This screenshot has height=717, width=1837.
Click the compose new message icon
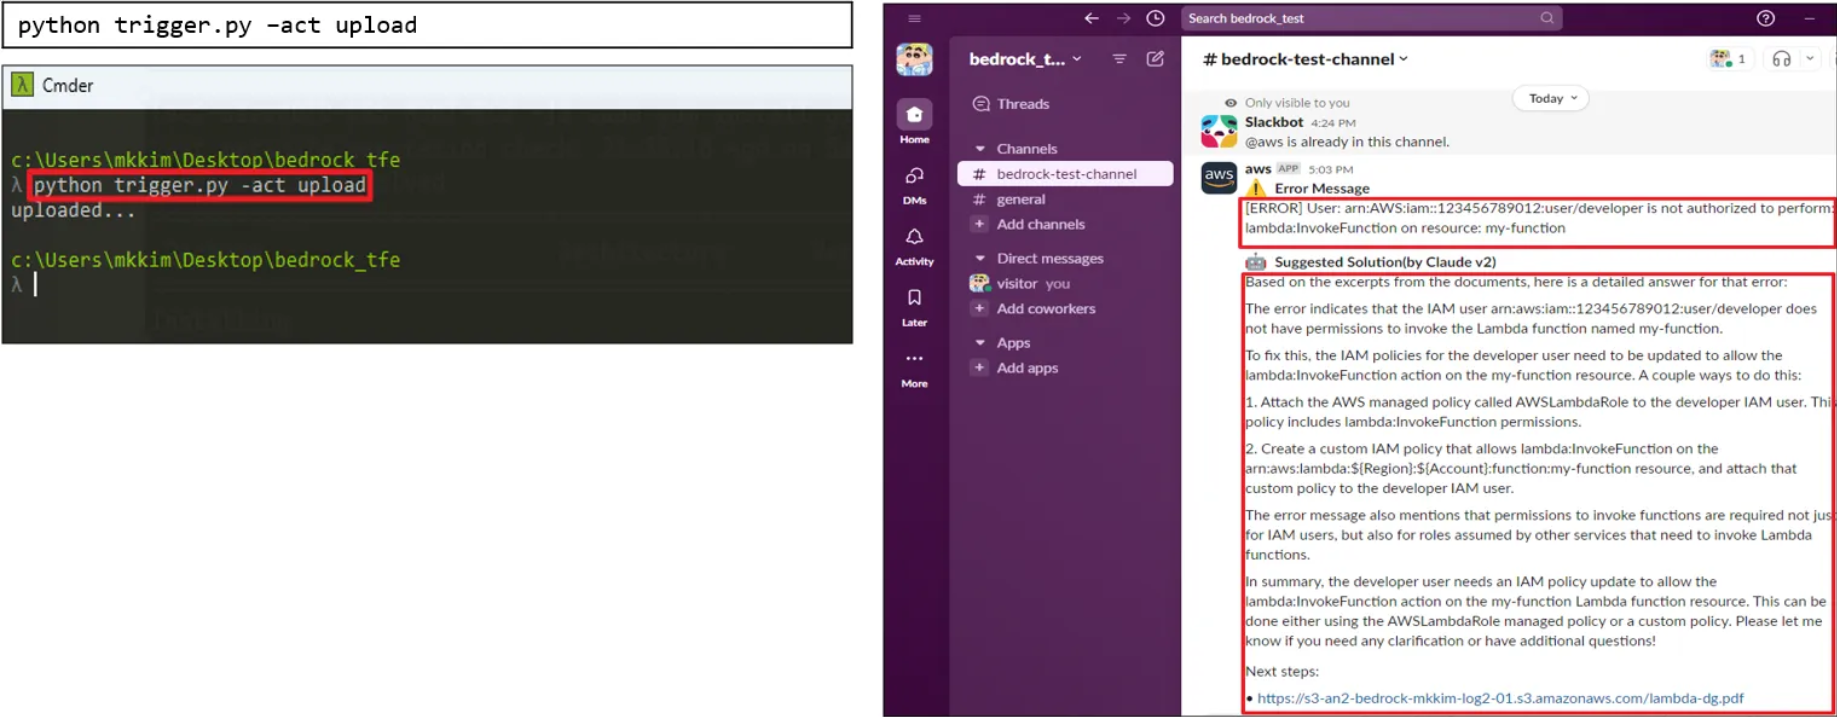(1155, 59)
